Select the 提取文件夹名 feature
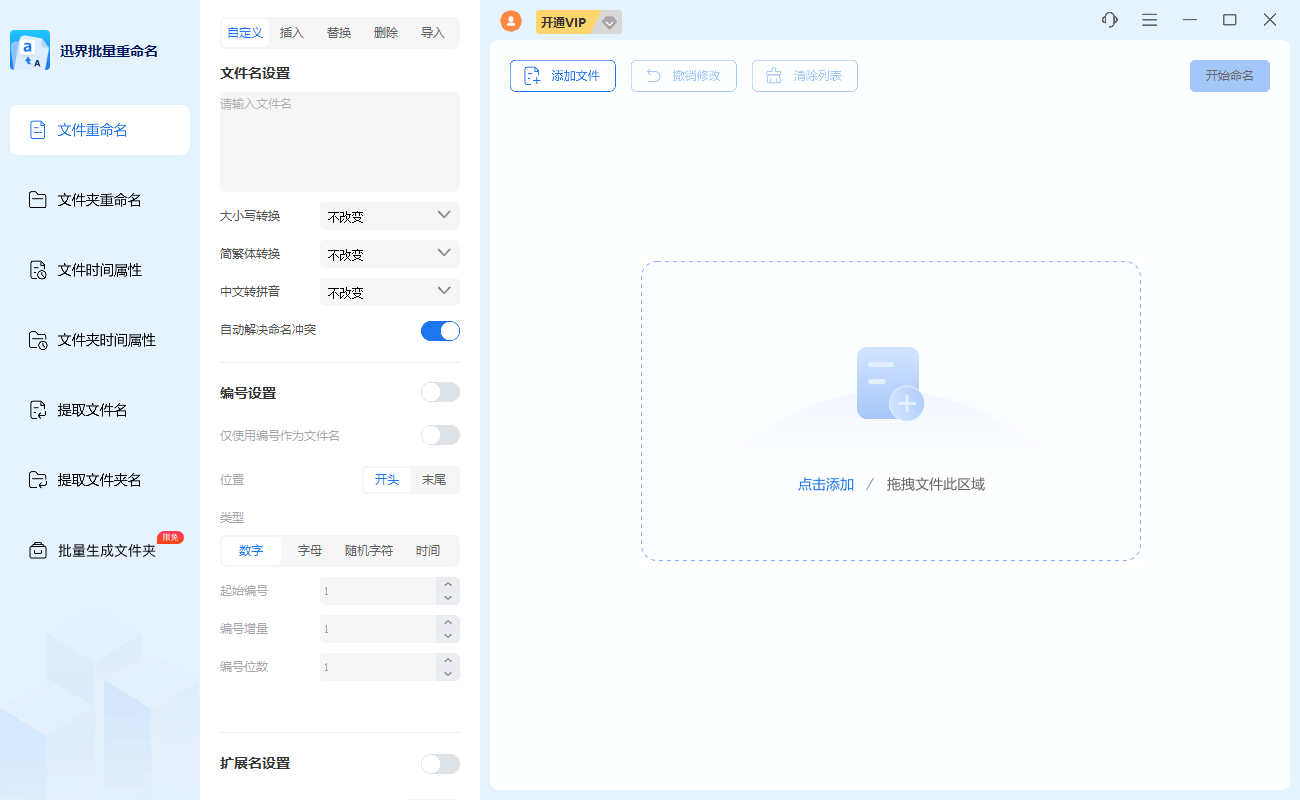The image size is (1300, 800). [100, 480]
